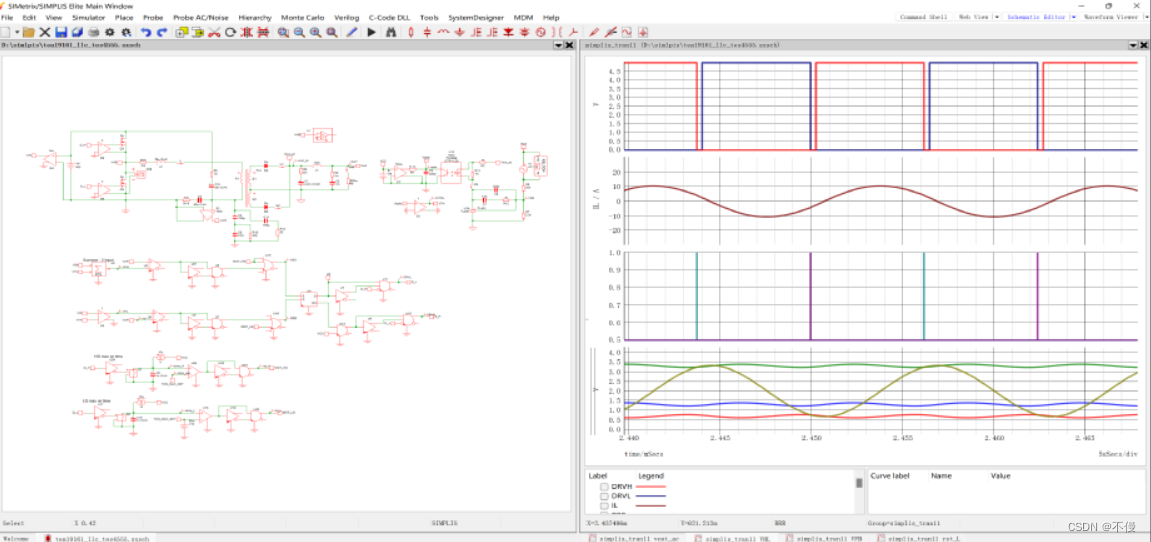Place an inductor from toolbar
1151x542 pixels.
pyautogui.click(x=443, y=32)
